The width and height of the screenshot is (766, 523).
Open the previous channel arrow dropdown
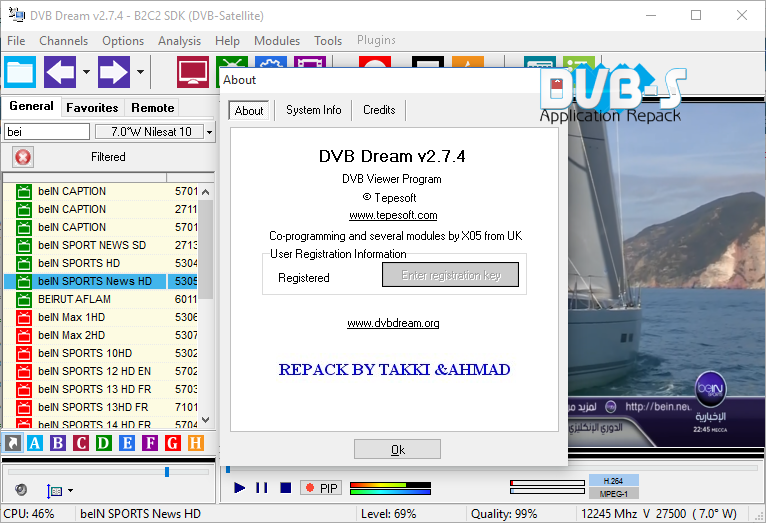point(86,72)
